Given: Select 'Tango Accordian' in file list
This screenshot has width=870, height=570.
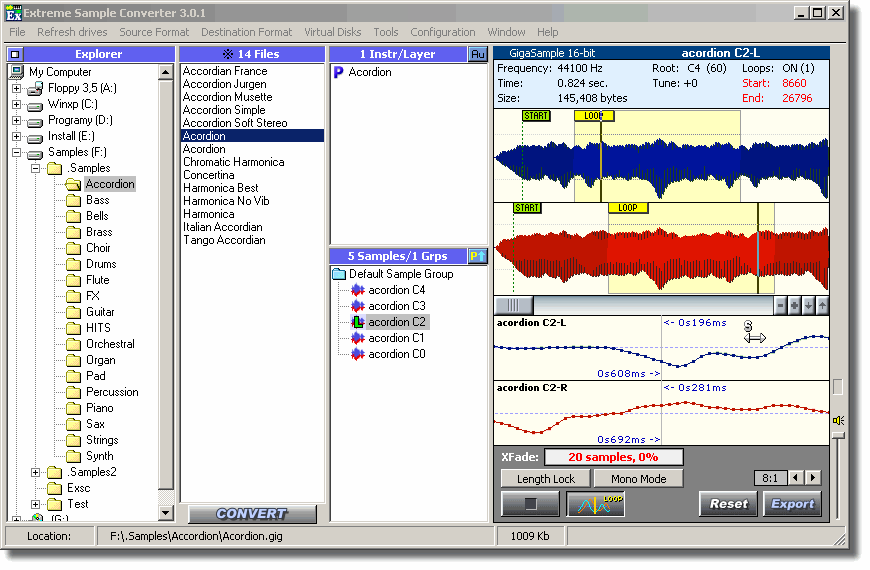Looking at the screenshot, I should (224, 240).
